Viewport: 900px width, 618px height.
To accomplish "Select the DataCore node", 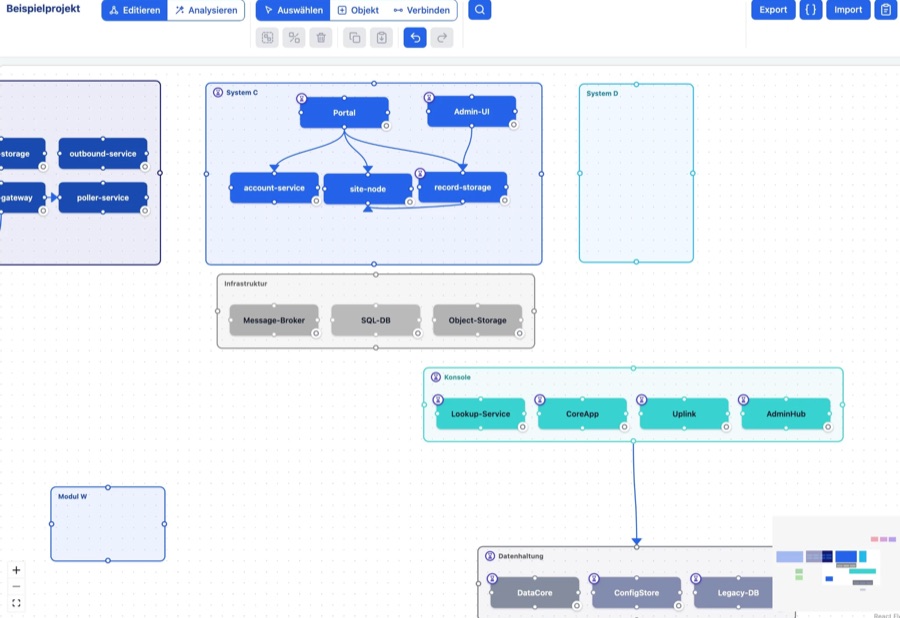I will coord(535,593).
